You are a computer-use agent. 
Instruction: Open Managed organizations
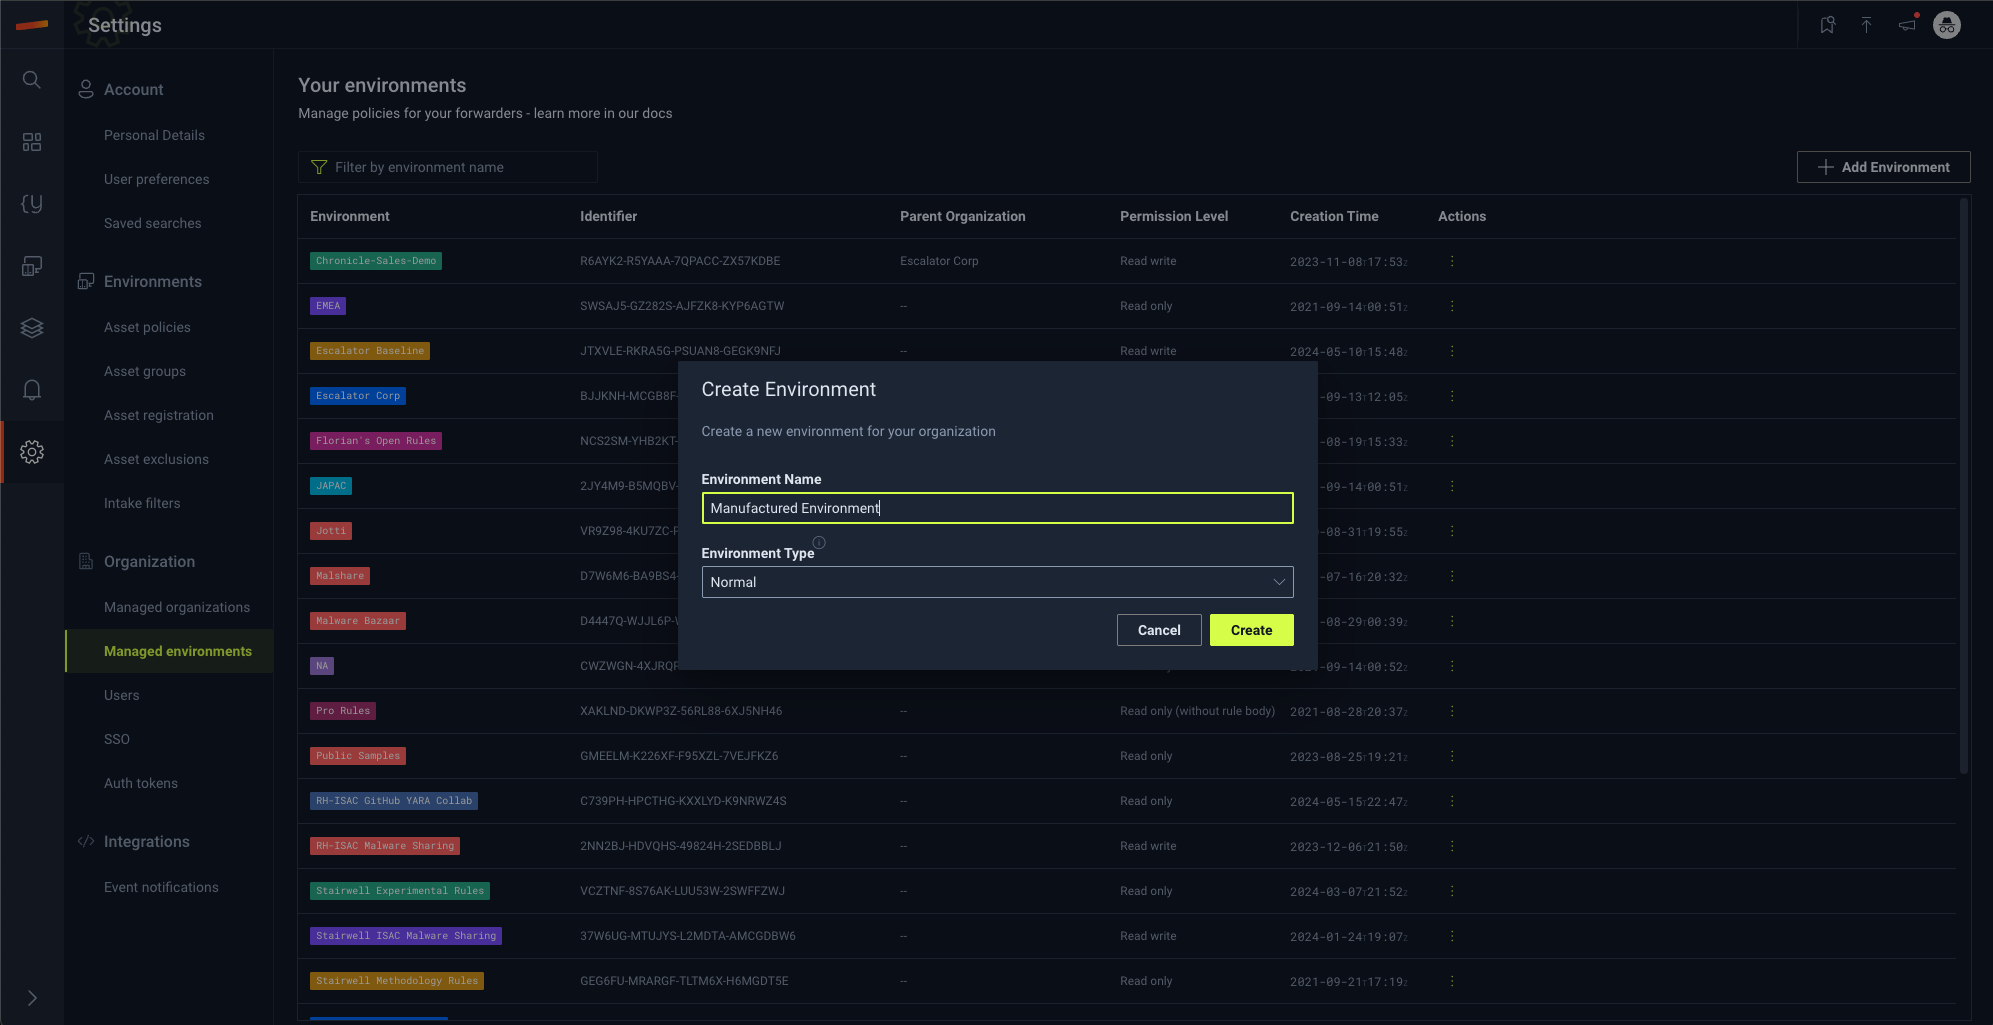coord(177,607)
